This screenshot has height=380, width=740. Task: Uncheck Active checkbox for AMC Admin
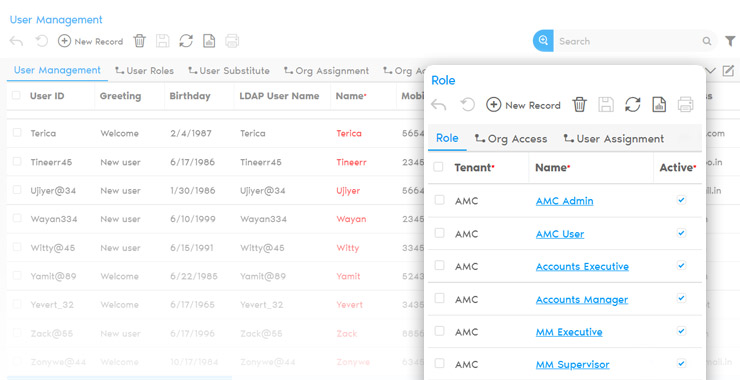point(681,200)
